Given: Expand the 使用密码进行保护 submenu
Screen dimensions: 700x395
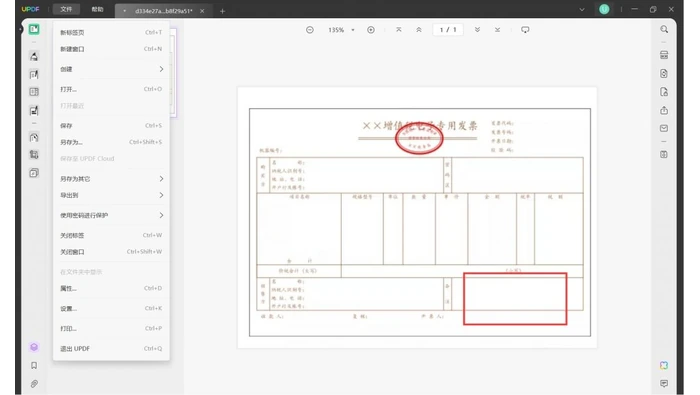Looking at the screenshot, I should (111, 215).
